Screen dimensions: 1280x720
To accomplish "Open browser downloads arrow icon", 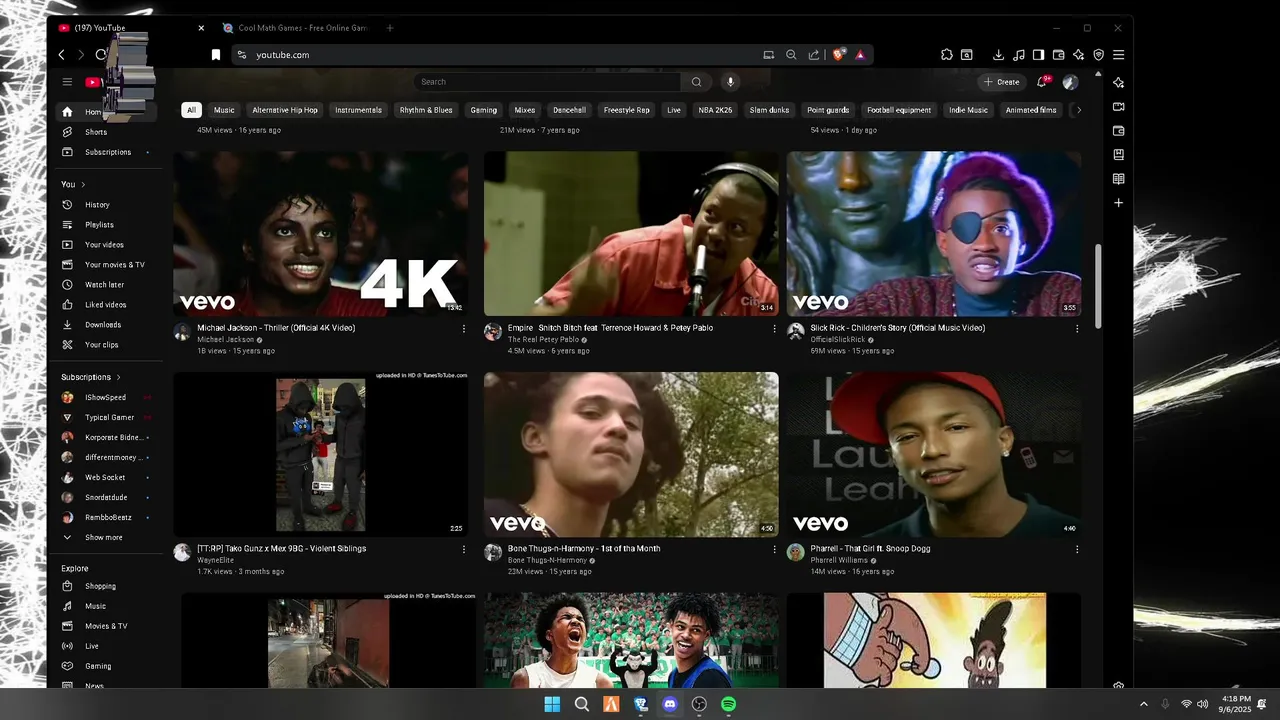I will pos(998,55).
